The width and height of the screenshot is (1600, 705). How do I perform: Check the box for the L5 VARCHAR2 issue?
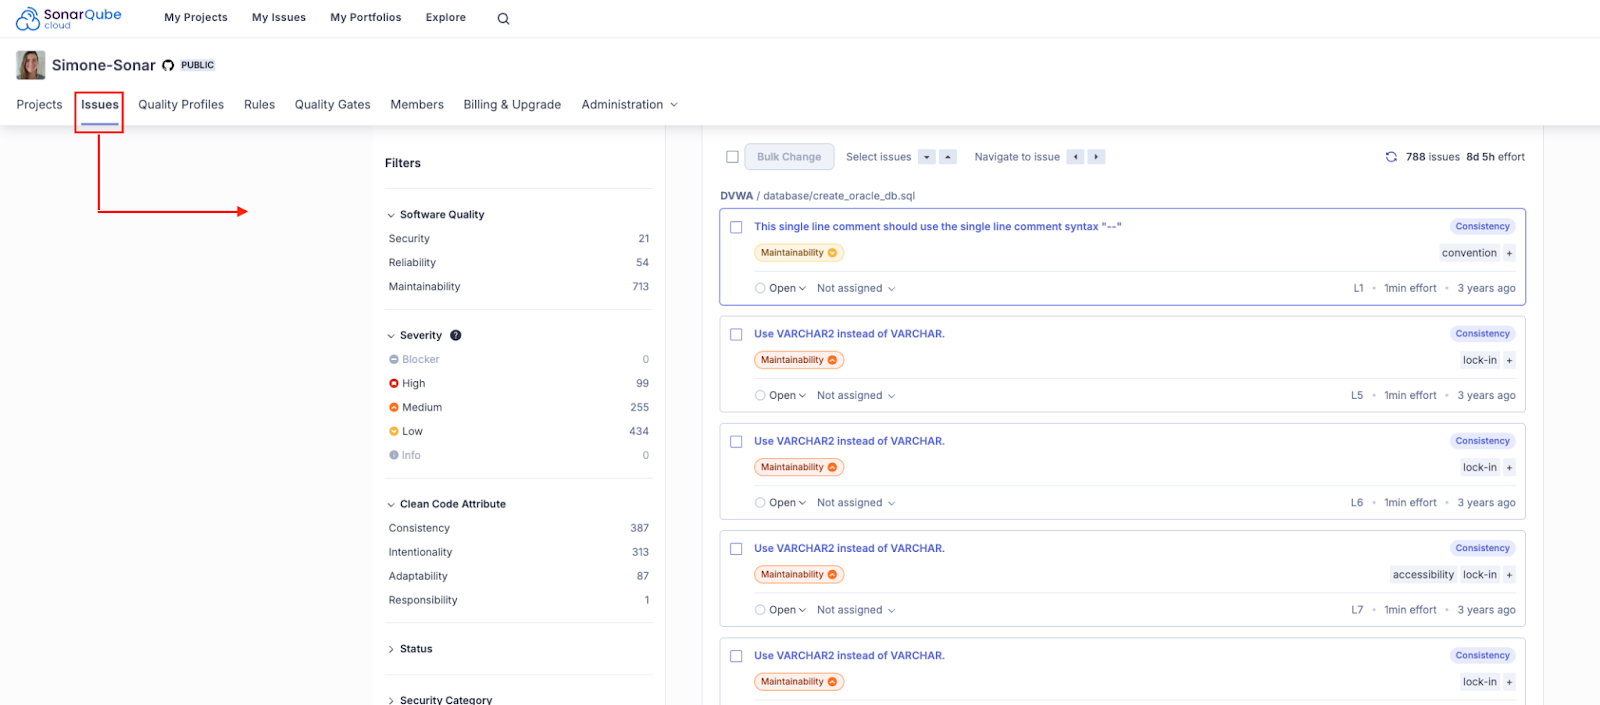736,334
